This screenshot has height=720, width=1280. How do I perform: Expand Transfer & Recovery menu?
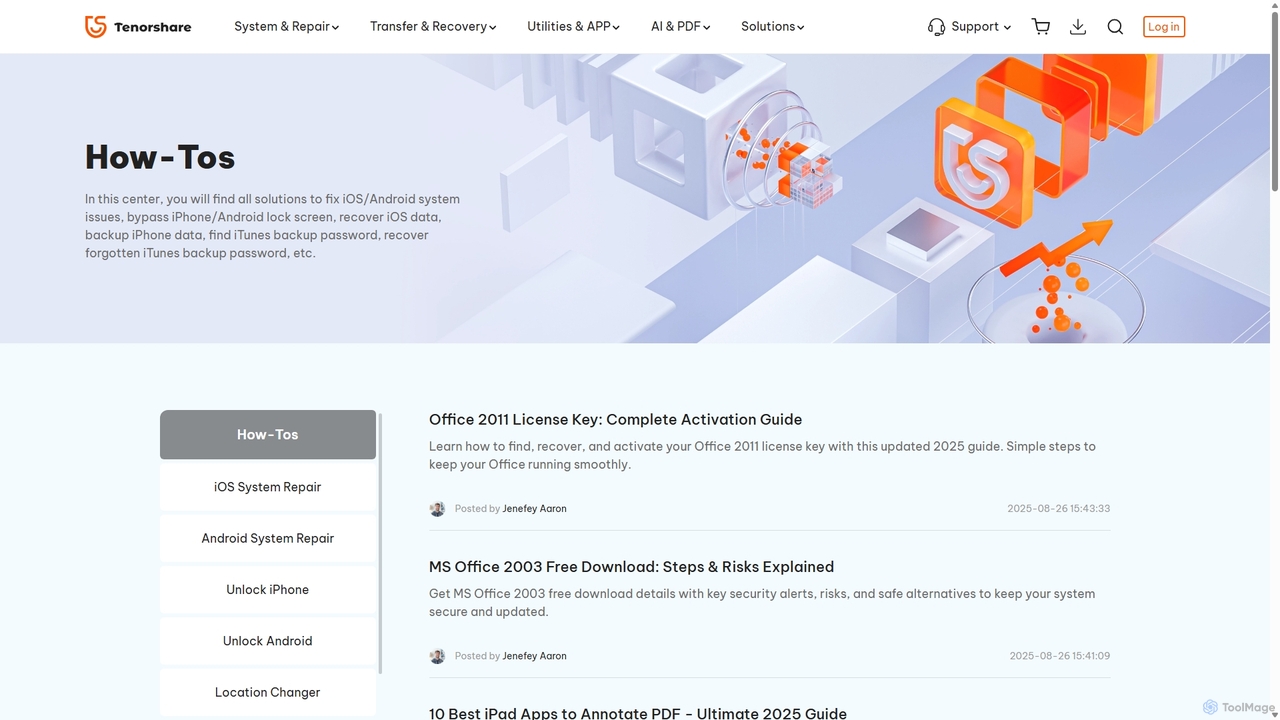[x=433, y=27]
